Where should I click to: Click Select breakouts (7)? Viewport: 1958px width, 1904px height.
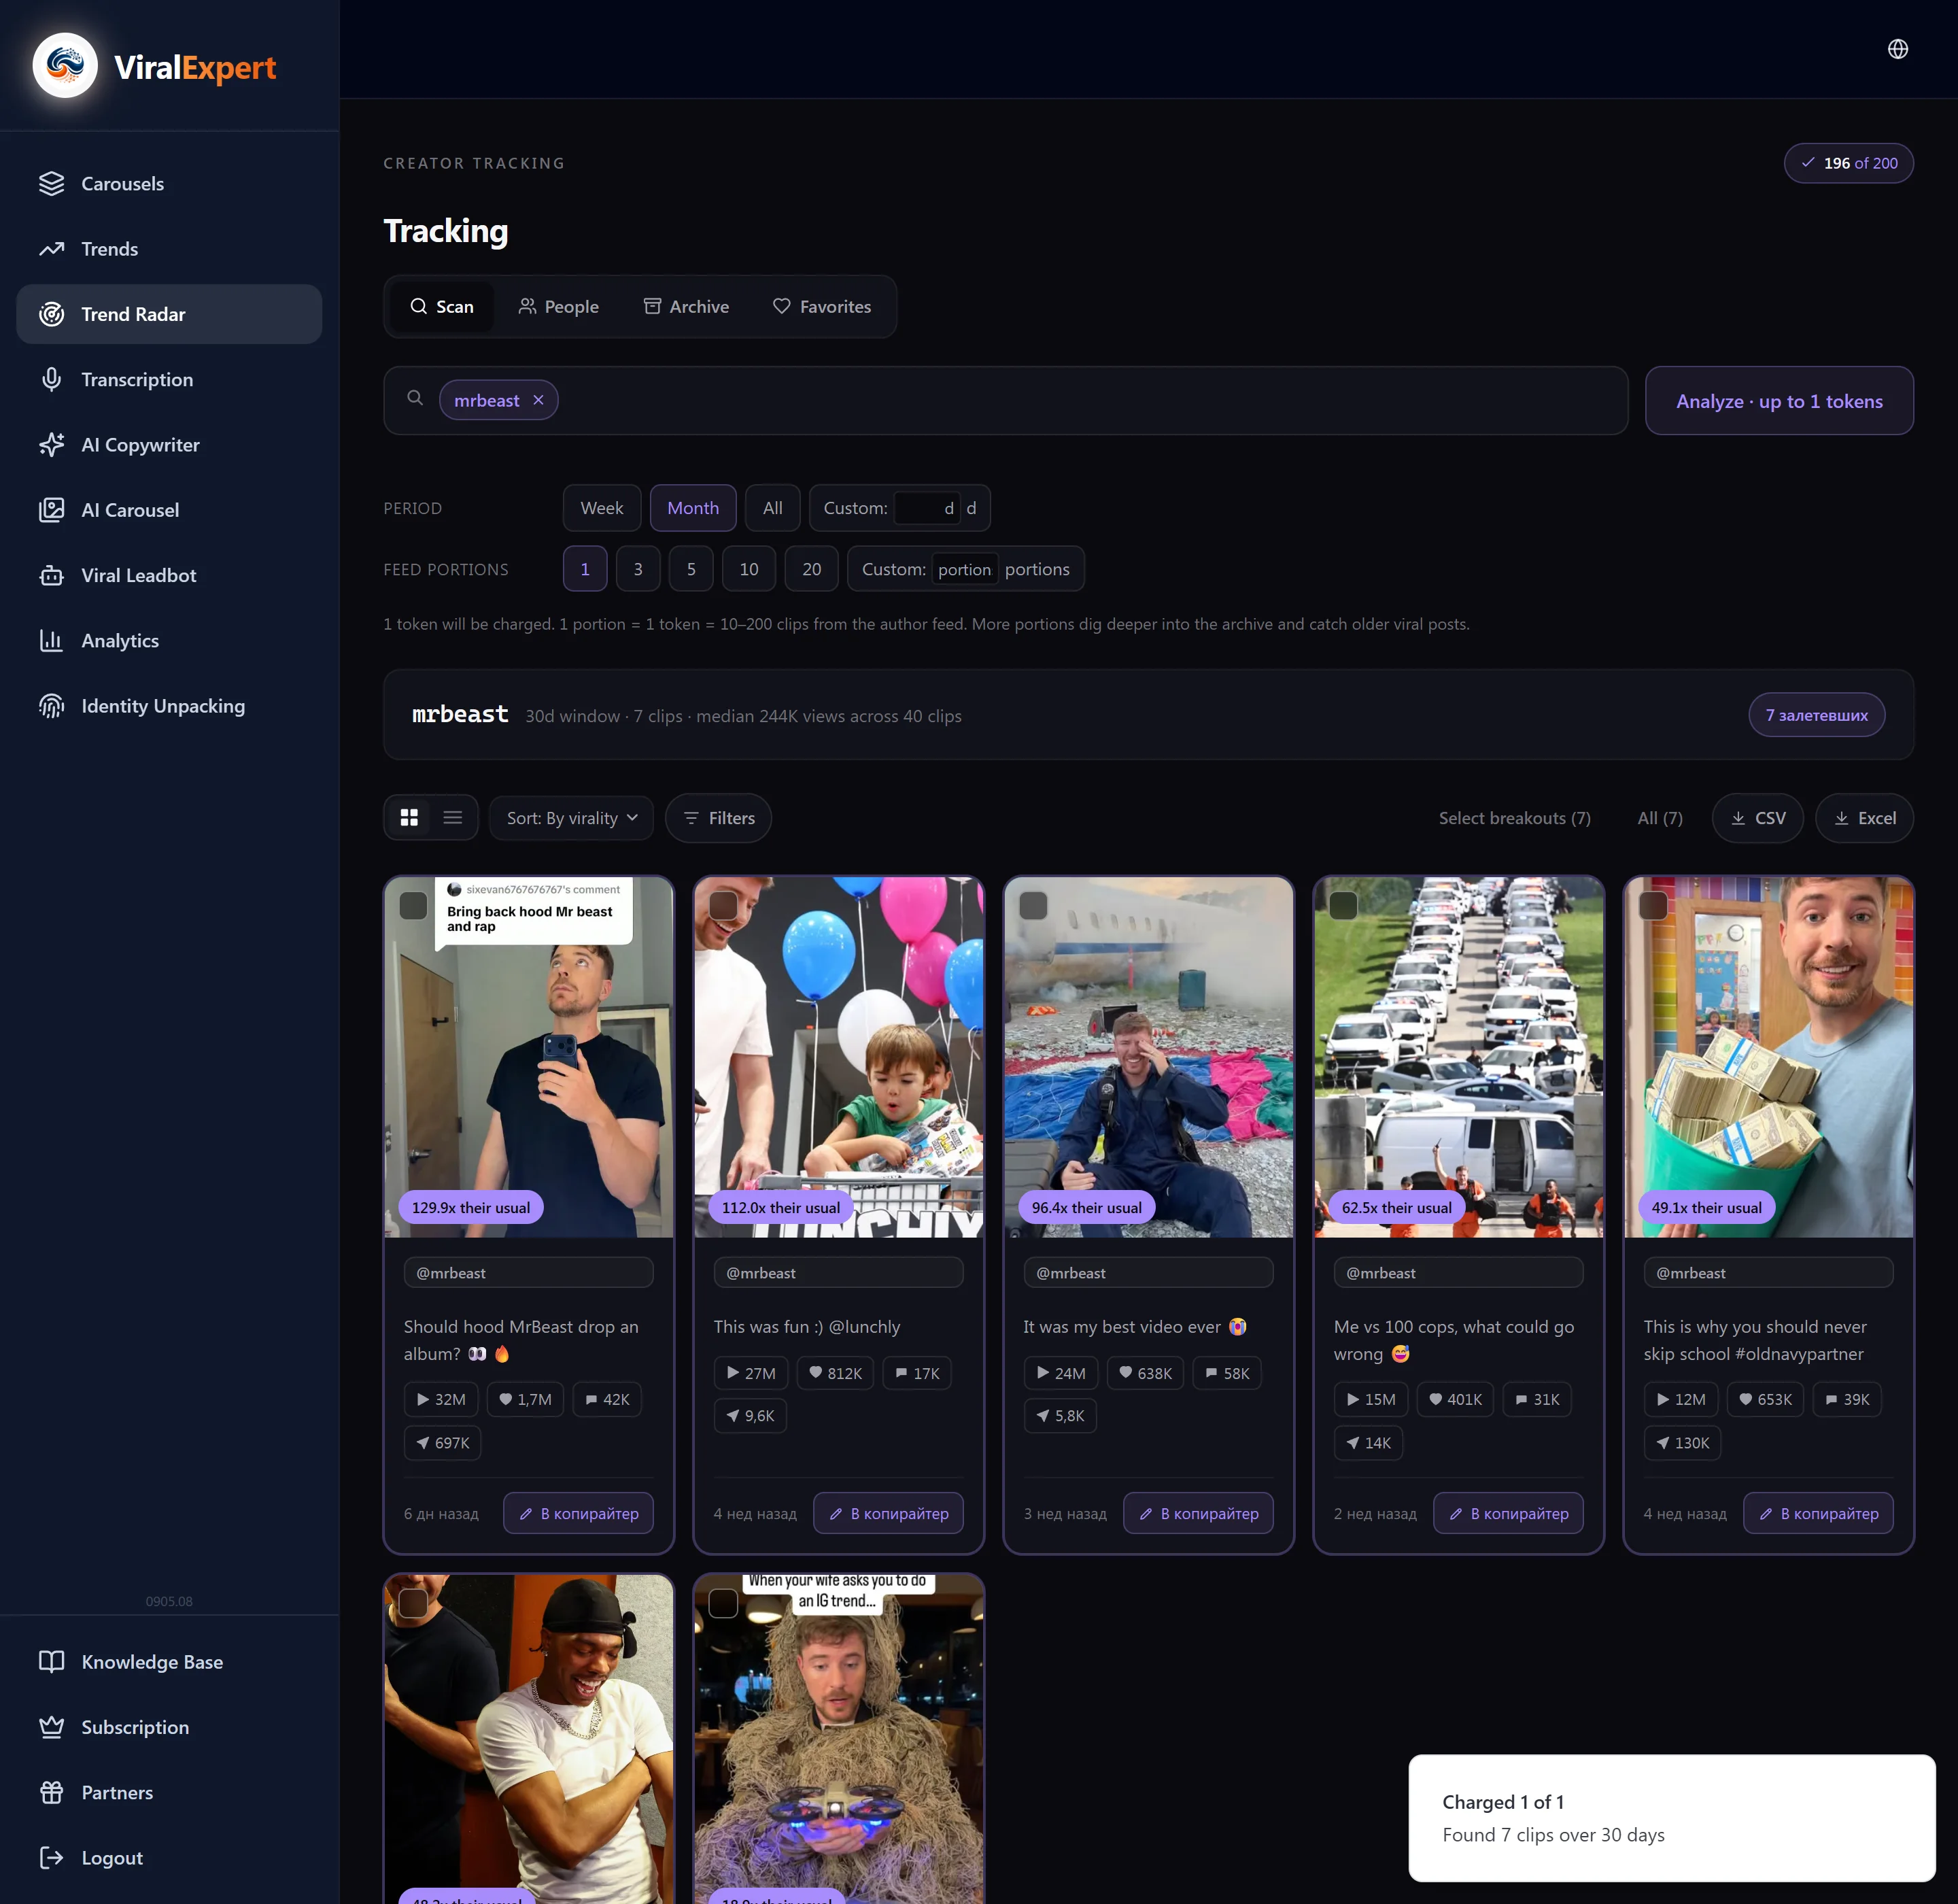(1514, 818)
